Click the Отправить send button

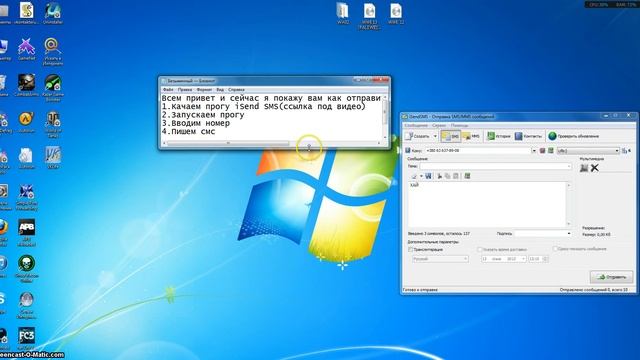611,277
